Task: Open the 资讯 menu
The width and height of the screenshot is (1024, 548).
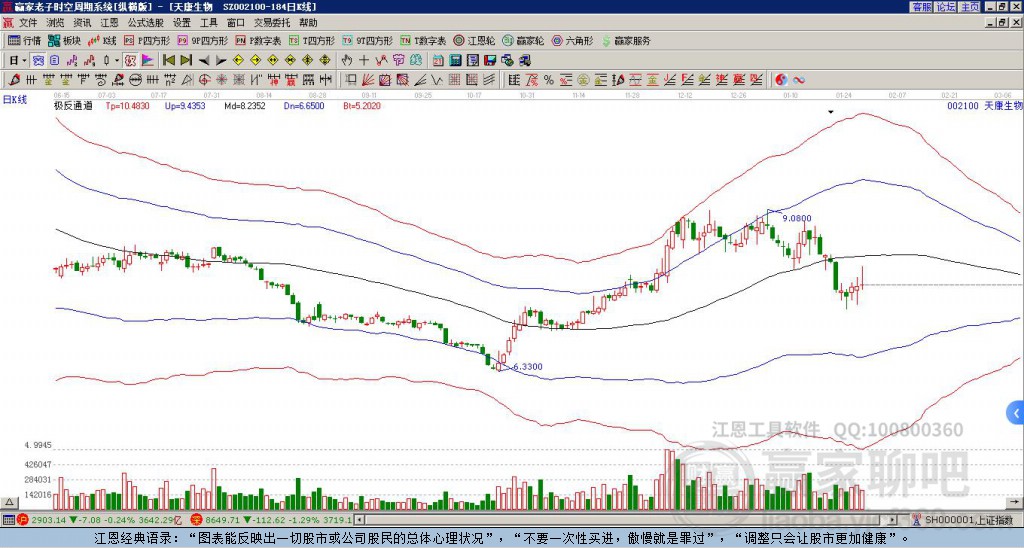Action: tap(82, 23)
